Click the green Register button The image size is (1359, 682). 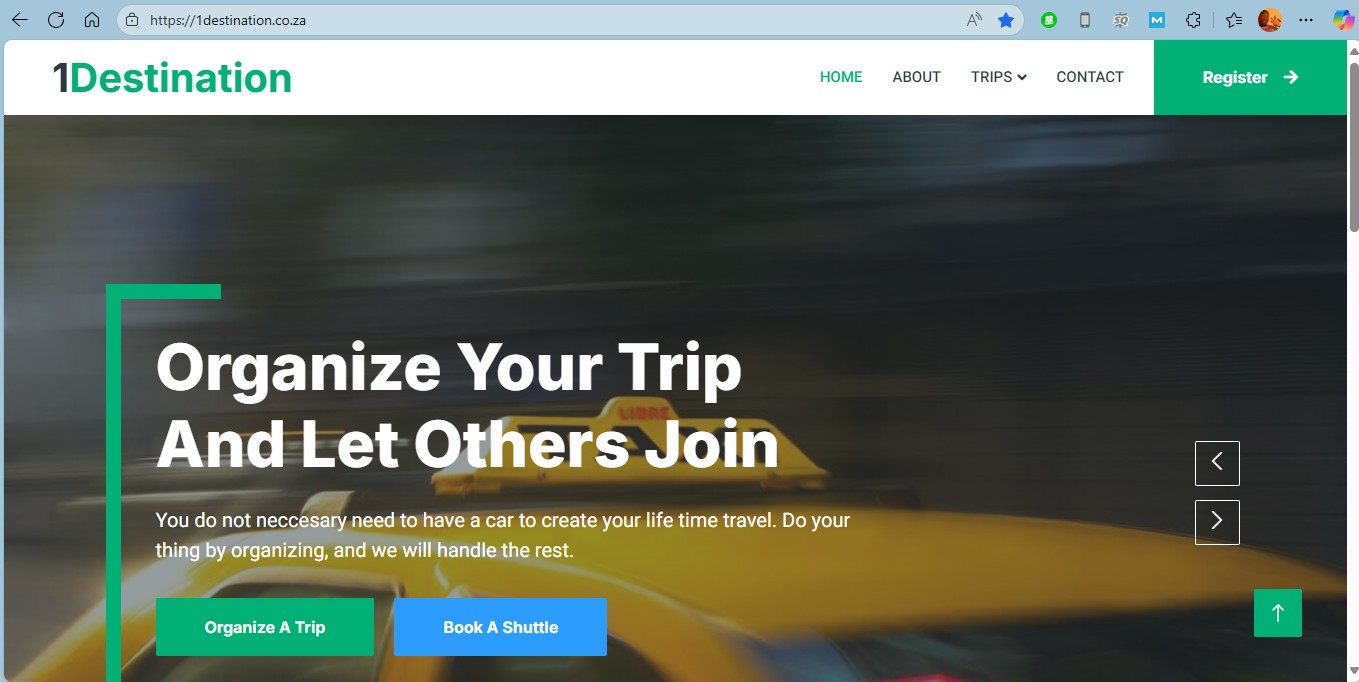pos(1250,77)
